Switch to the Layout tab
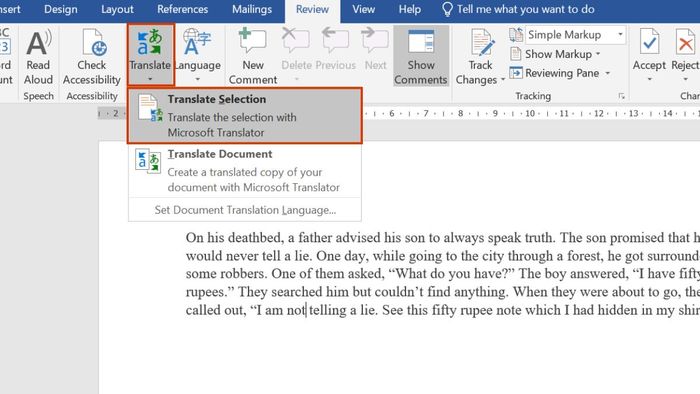Screen dimensions: 700x394 117,9
